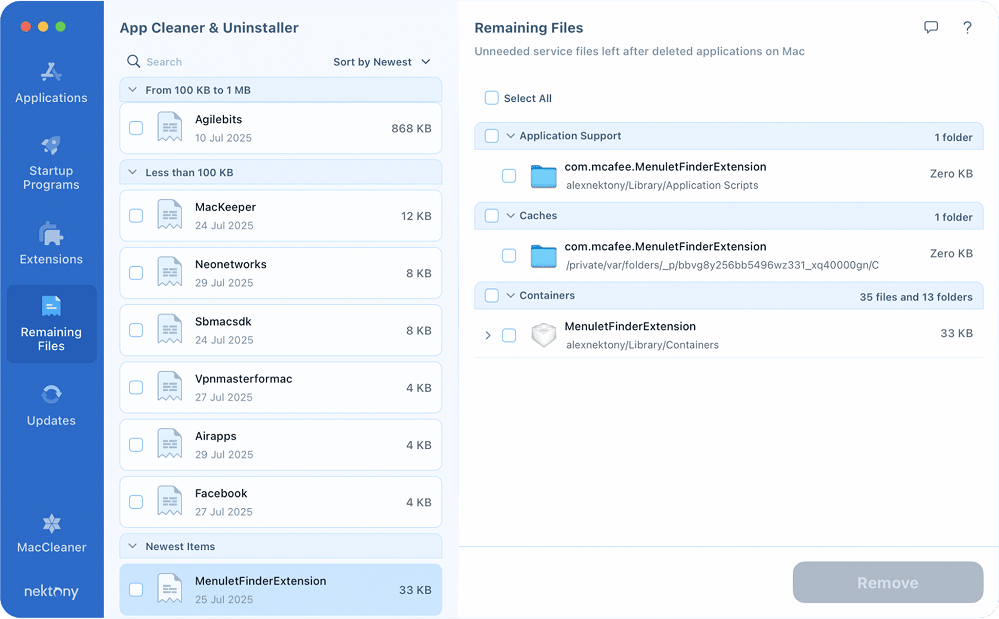999x619 pixels.
Task: Click the MenuletFinderExtension file icon in list
Action: [169, 589]
